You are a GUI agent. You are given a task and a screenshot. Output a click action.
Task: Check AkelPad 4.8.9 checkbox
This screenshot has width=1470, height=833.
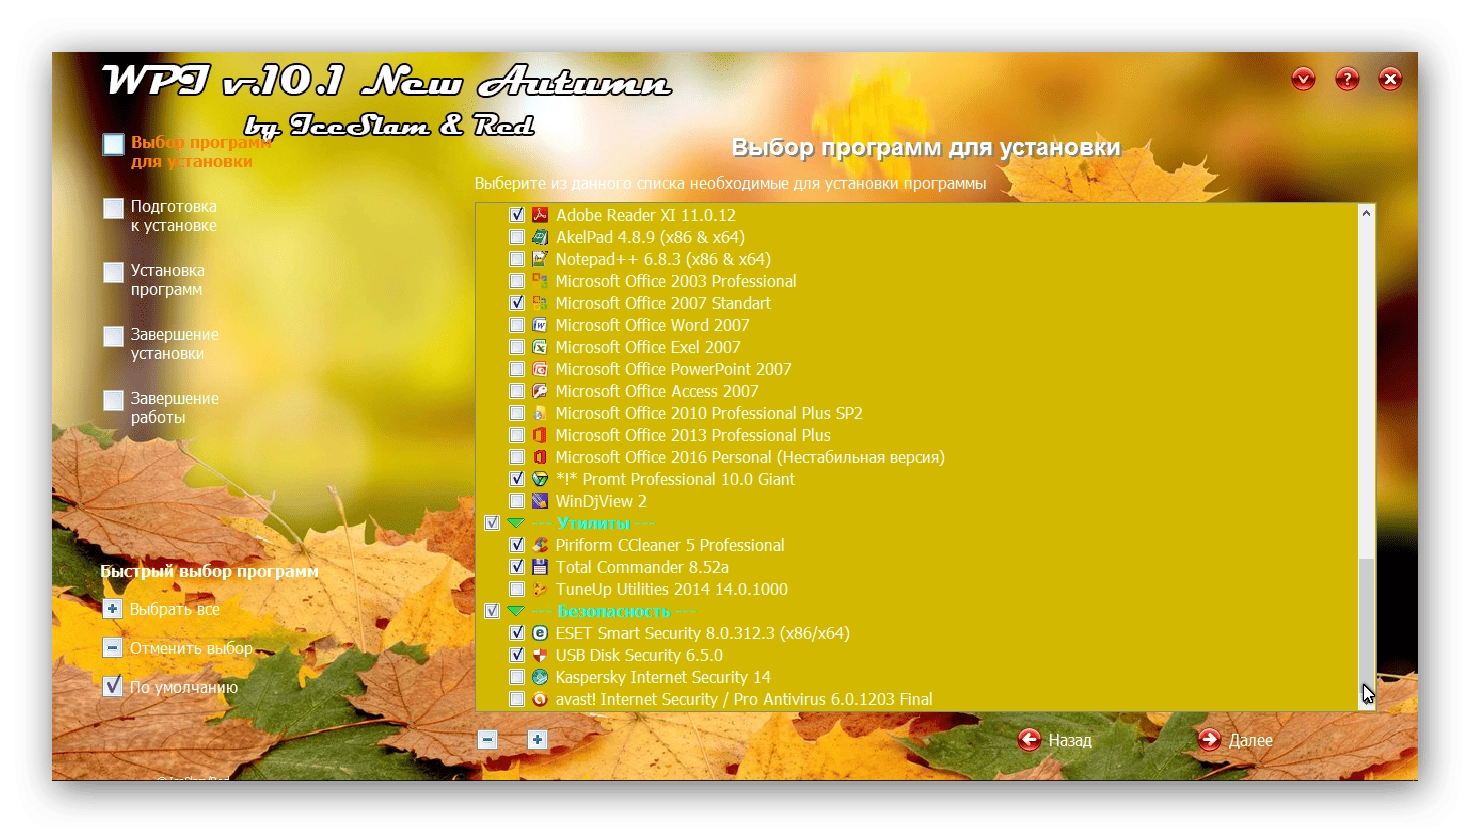pos(517,237)
